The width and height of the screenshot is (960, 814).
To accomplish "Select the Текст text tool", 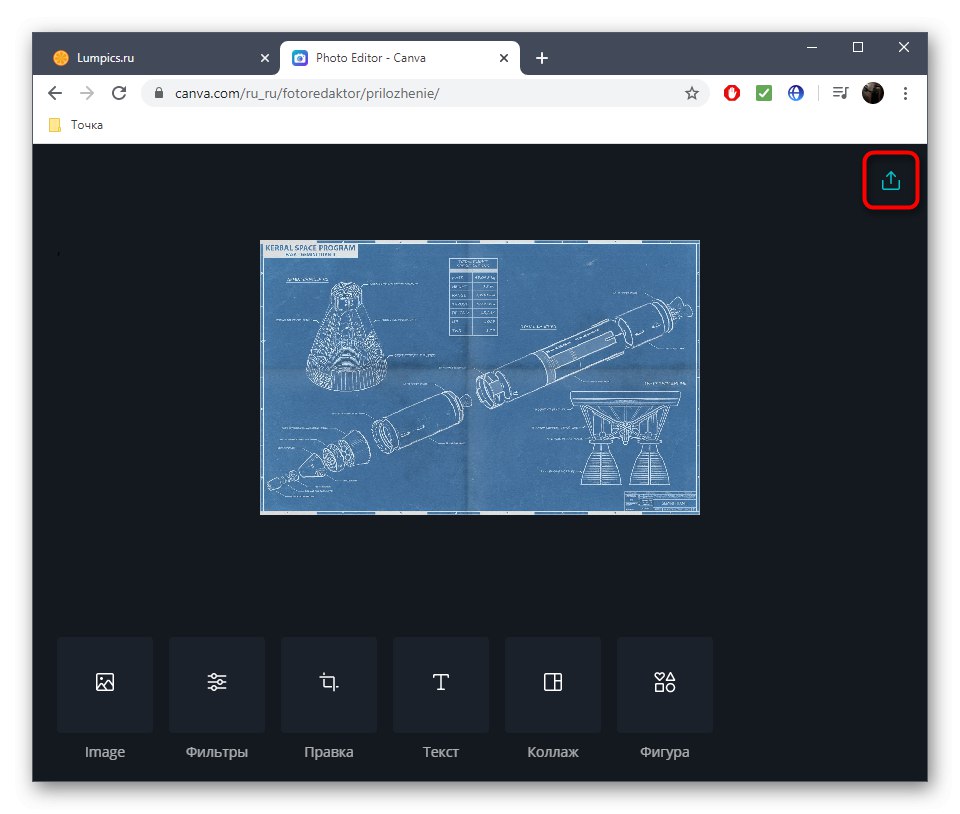I will pos(441,685).
